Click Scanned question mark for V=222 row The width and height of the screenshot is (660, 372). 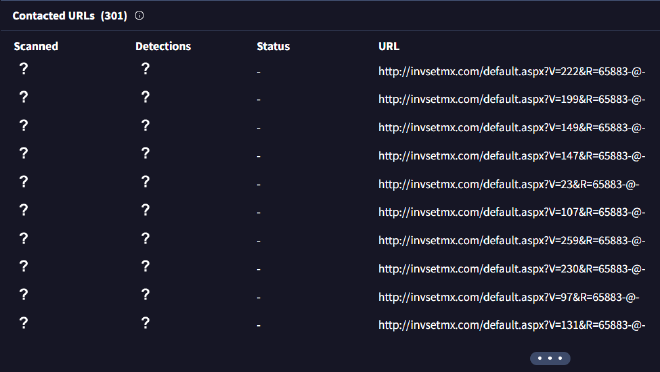click(x=24, y=68)
